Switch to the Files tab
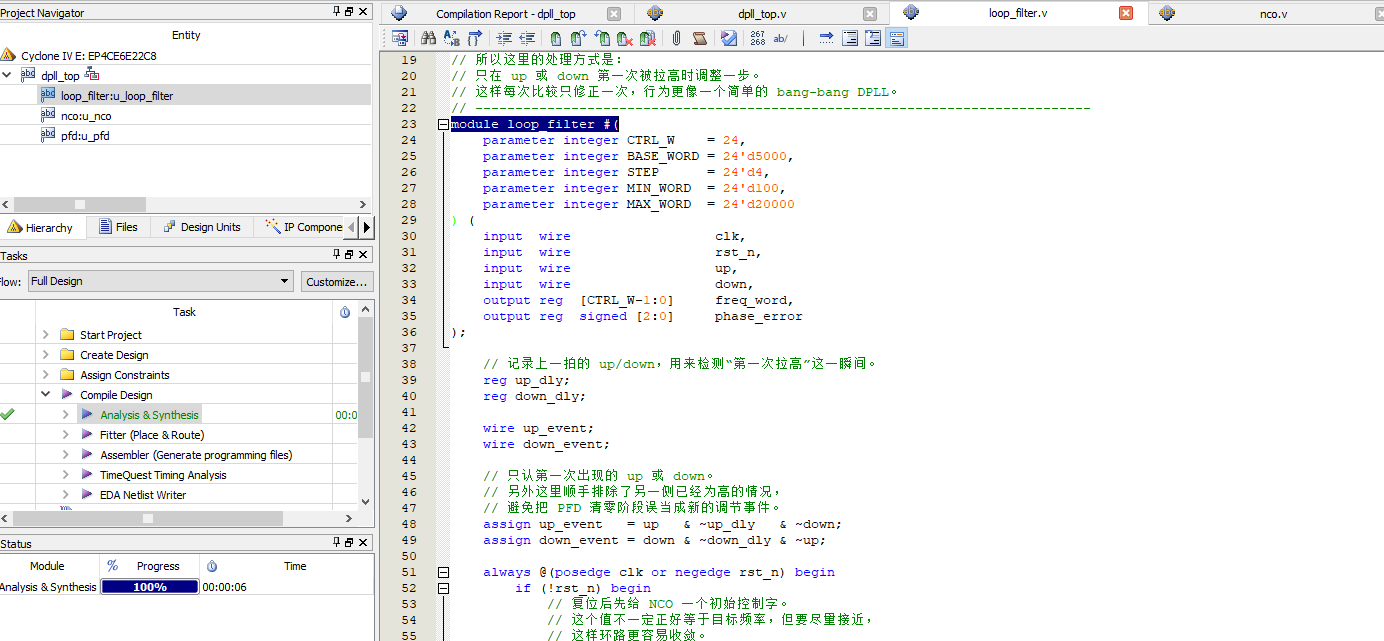 coord(118,227)
